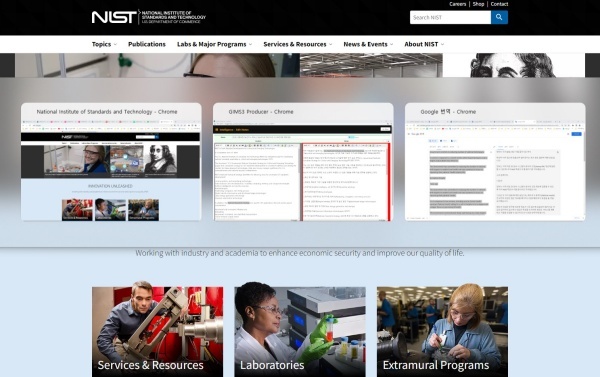
Task: Open the Laboratories image card
Action: point(300,331)
